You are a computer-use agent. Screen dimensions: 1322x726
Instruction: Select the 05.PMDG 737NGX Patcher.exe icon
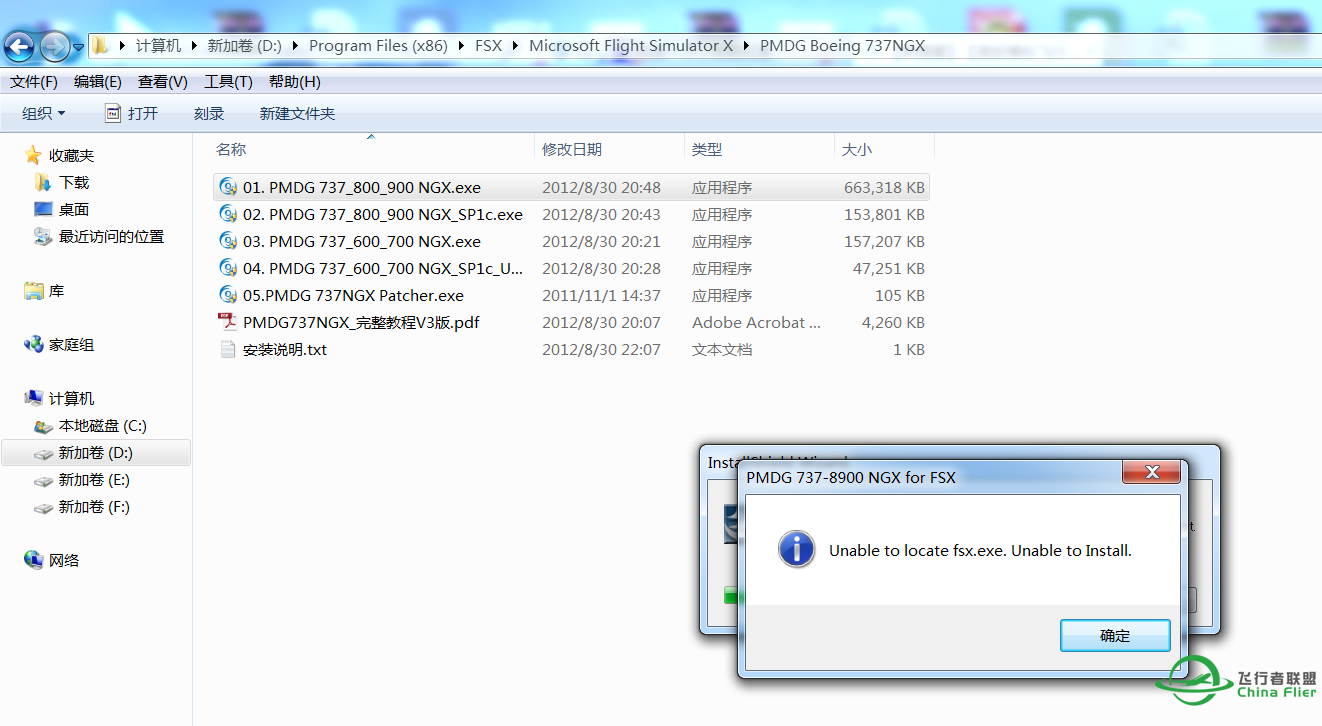coord(227,295)
